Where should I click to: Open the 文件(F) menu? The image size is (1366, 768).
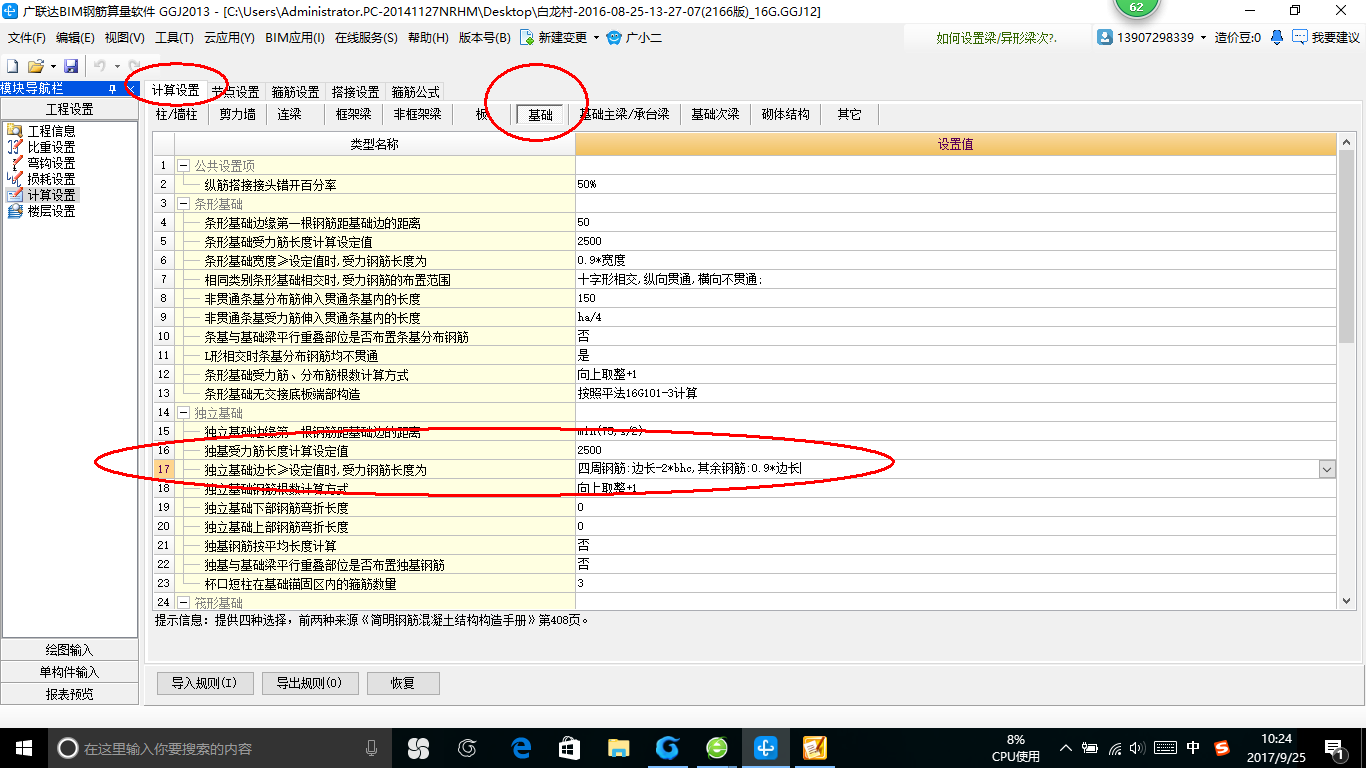tap(27, 38)
